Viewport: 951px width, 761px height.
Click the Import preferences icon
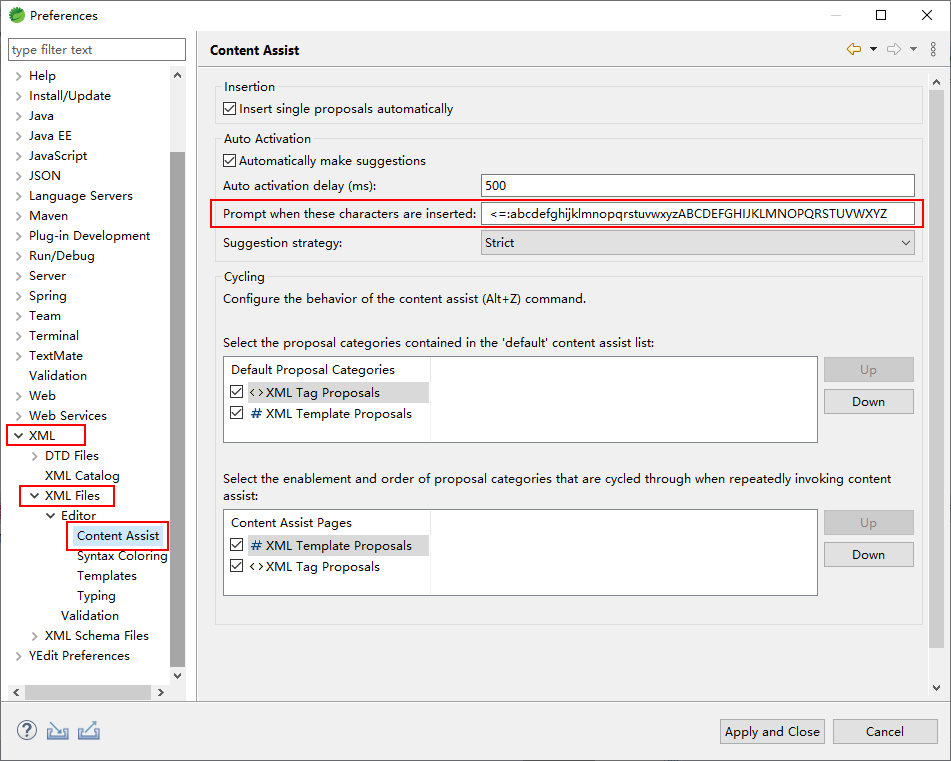pyautogui.click(x=58, y=731)
